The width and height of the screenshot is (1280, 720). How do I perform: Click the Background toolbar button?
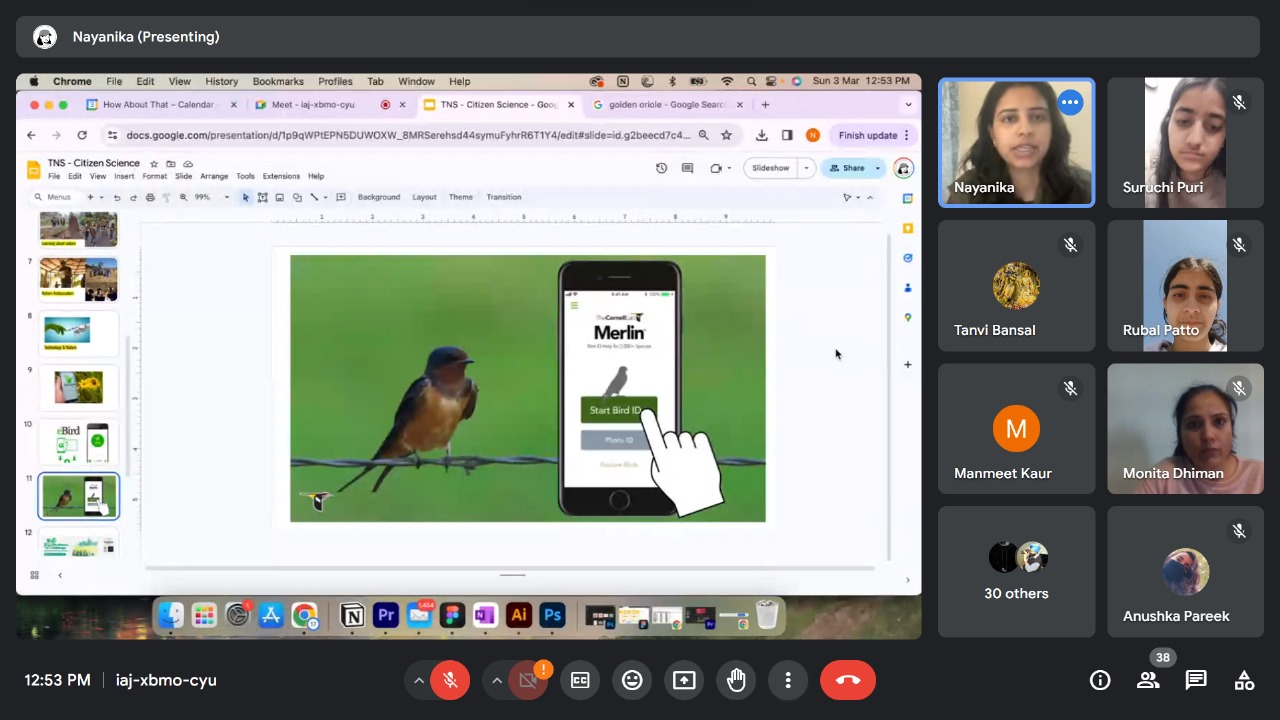379,197
